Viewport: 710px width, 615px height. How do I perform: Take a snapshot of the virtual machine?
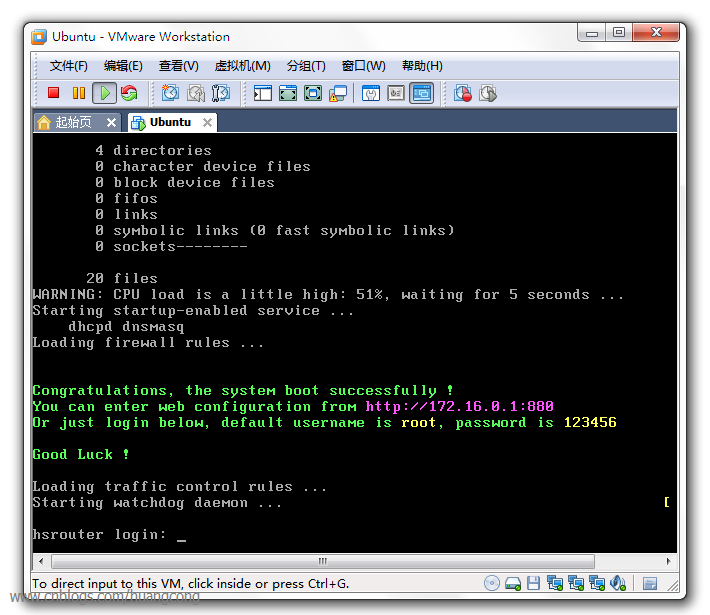coord(170,93)
